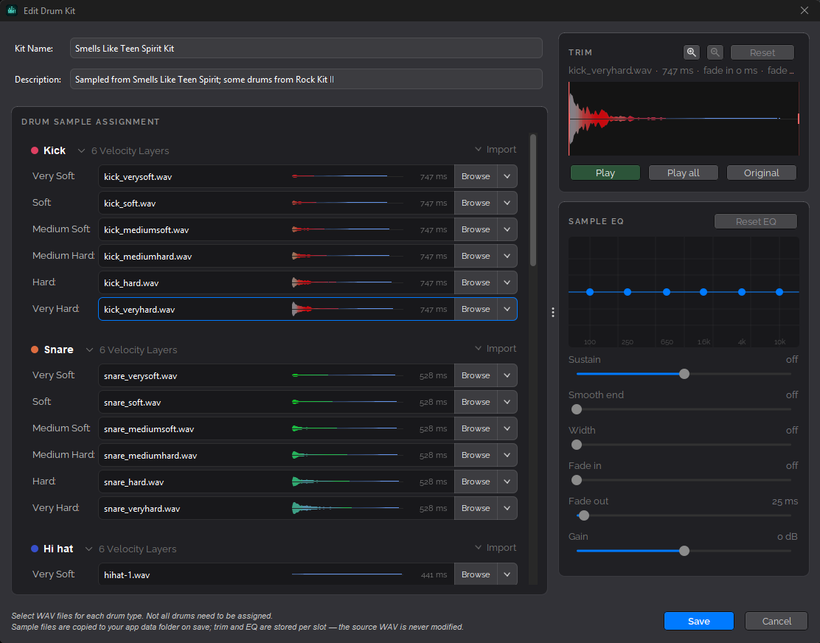The height and width of the screenshot is (643, 820).
Task: Click the app icon in title bar
Action: click(12, 10)
